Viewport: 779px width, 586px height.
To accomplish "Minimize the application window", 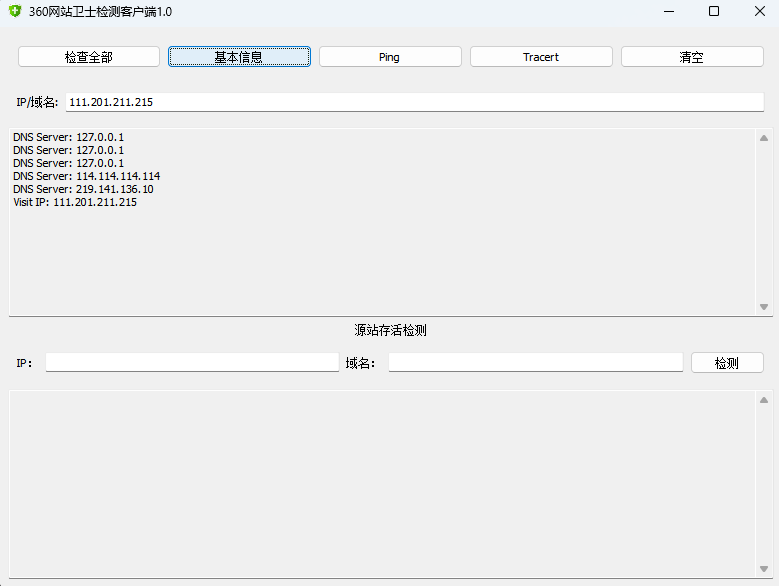I will coord(668,11).
